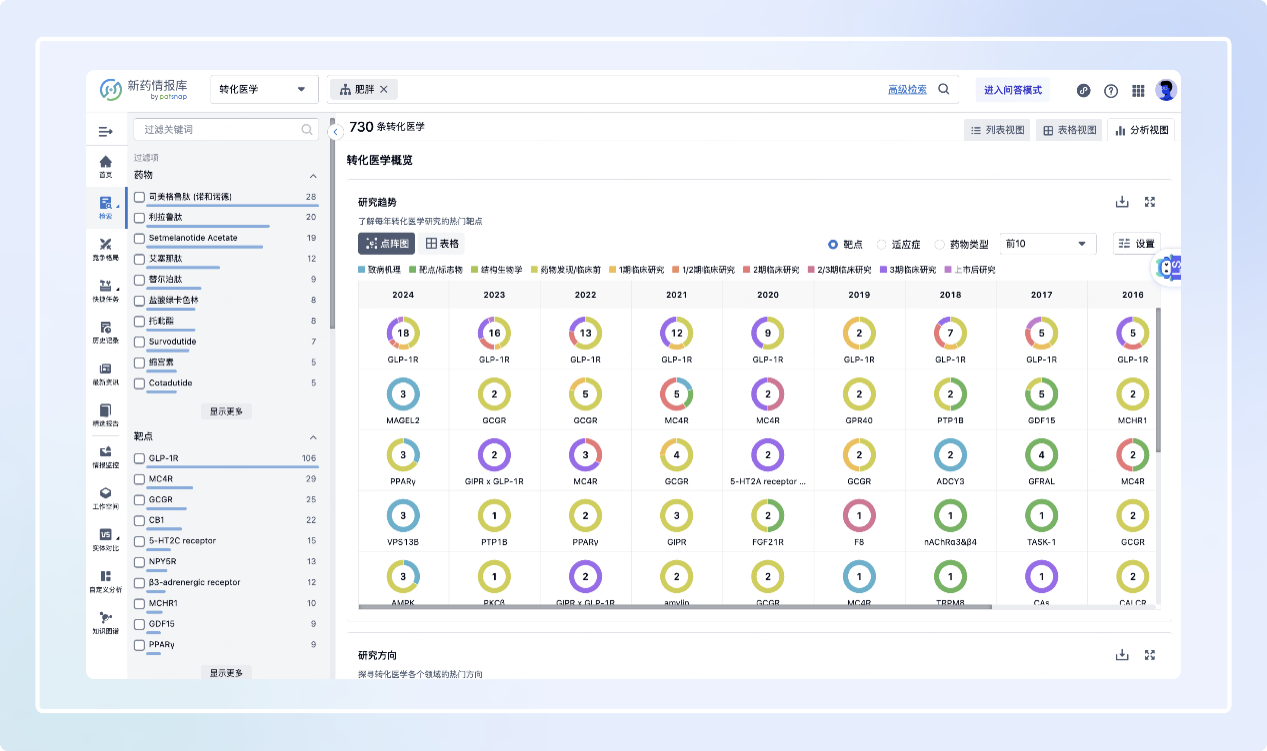Click the chart vertical scrollbar
The height and width of the screenshot is (751, 1267).
[x=1158, y=379]
